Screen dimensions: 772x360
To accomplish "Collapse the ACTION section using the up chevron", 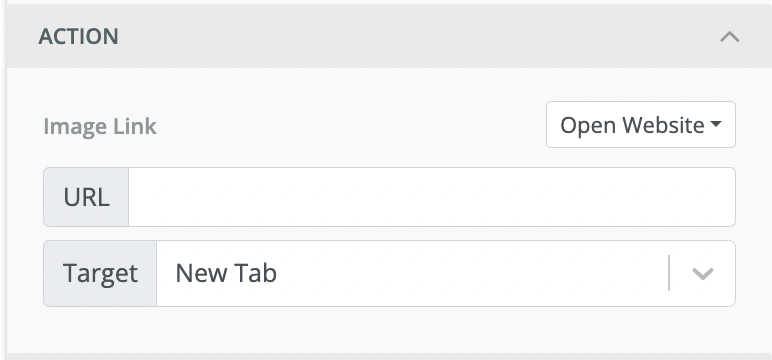I will pyautogui.click(x=730, y=37).
